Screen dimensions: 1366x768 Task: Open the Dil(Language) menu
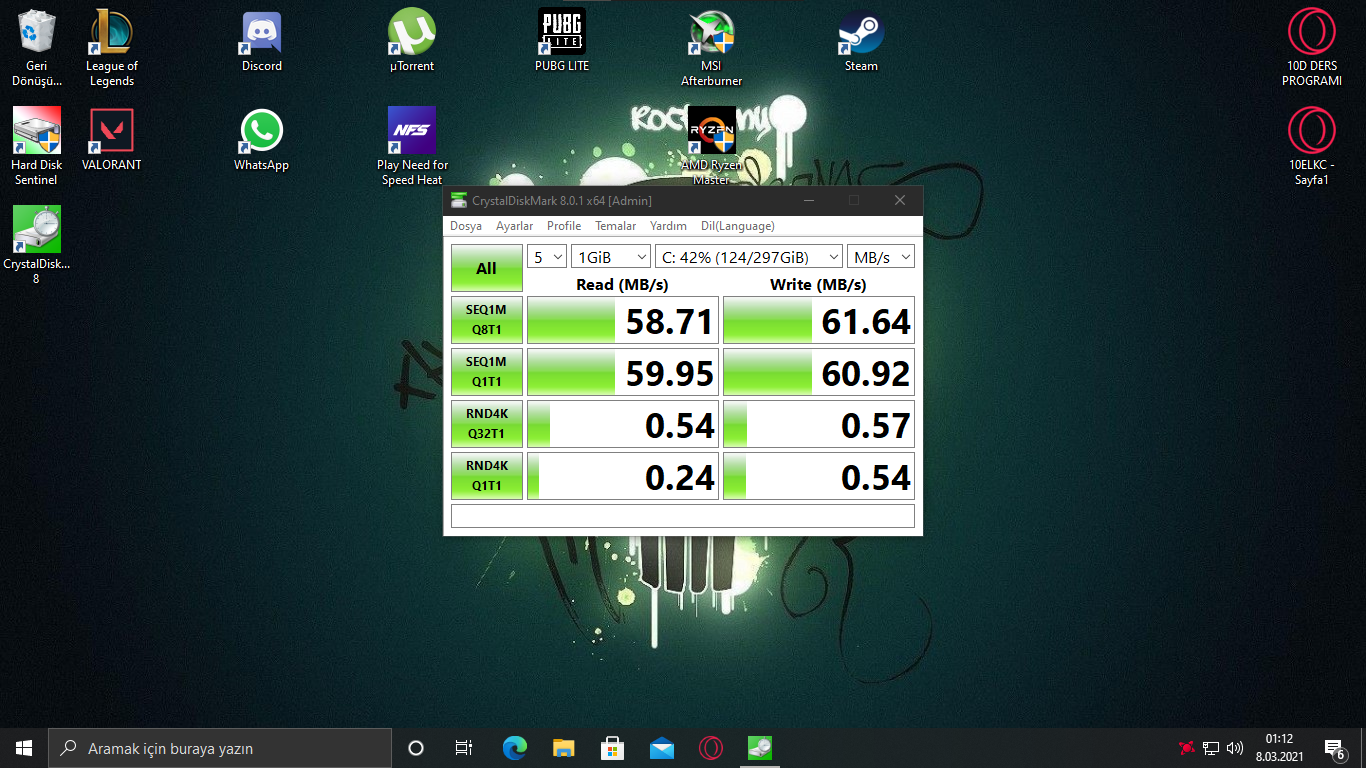737,226
